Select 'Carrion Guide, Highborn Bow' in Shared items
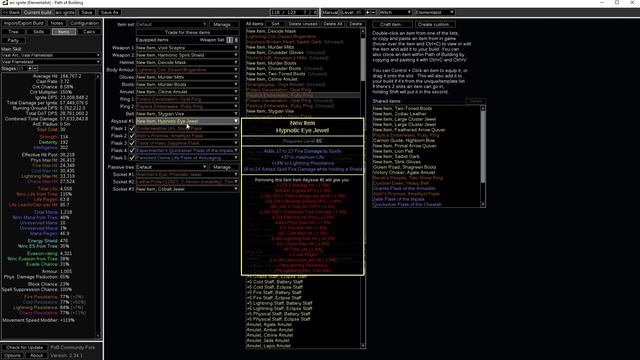The height and width of the screenshot is (360, 640). (x=404, y=140)
